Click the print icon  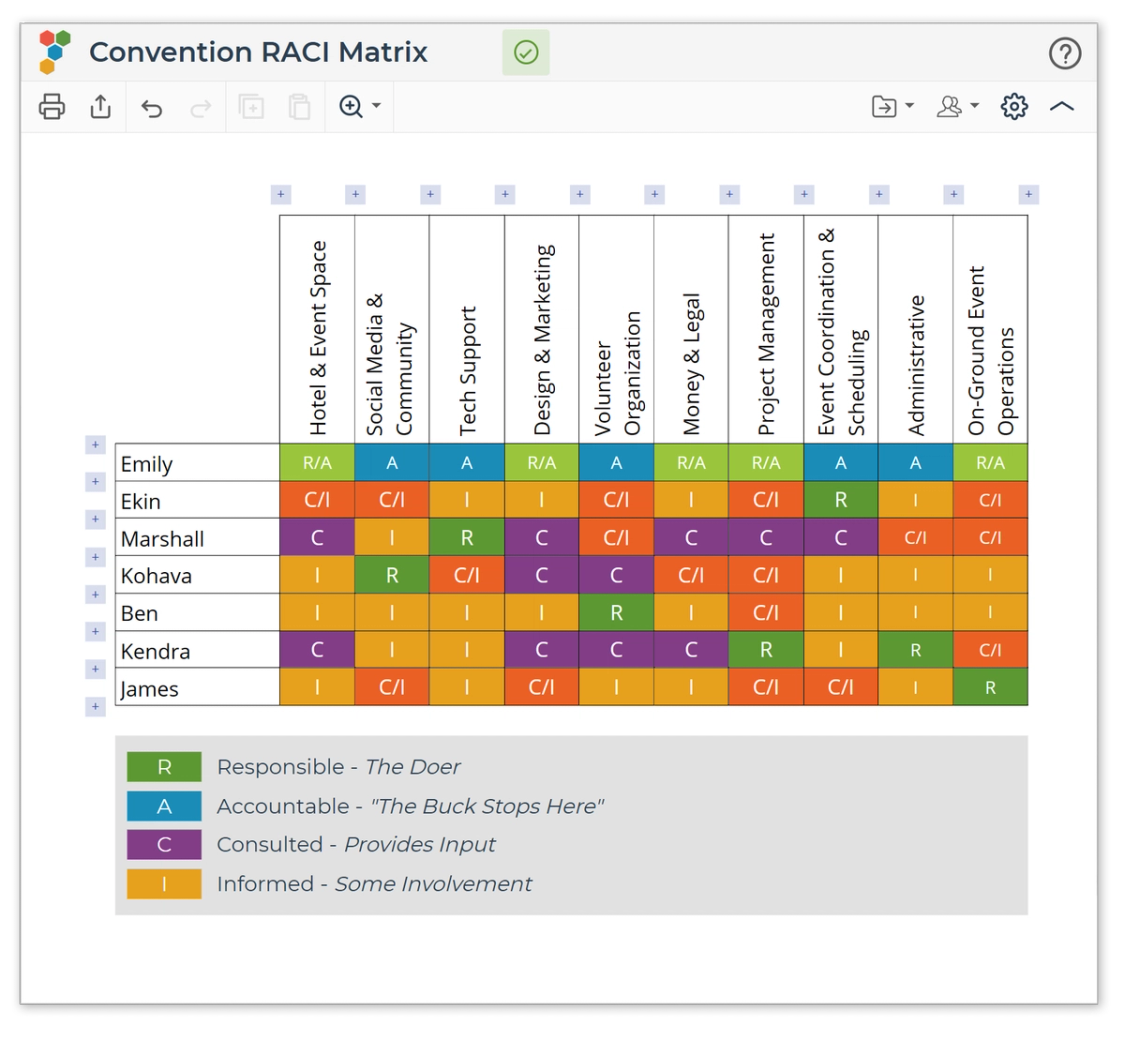click(x=52, y=107)
